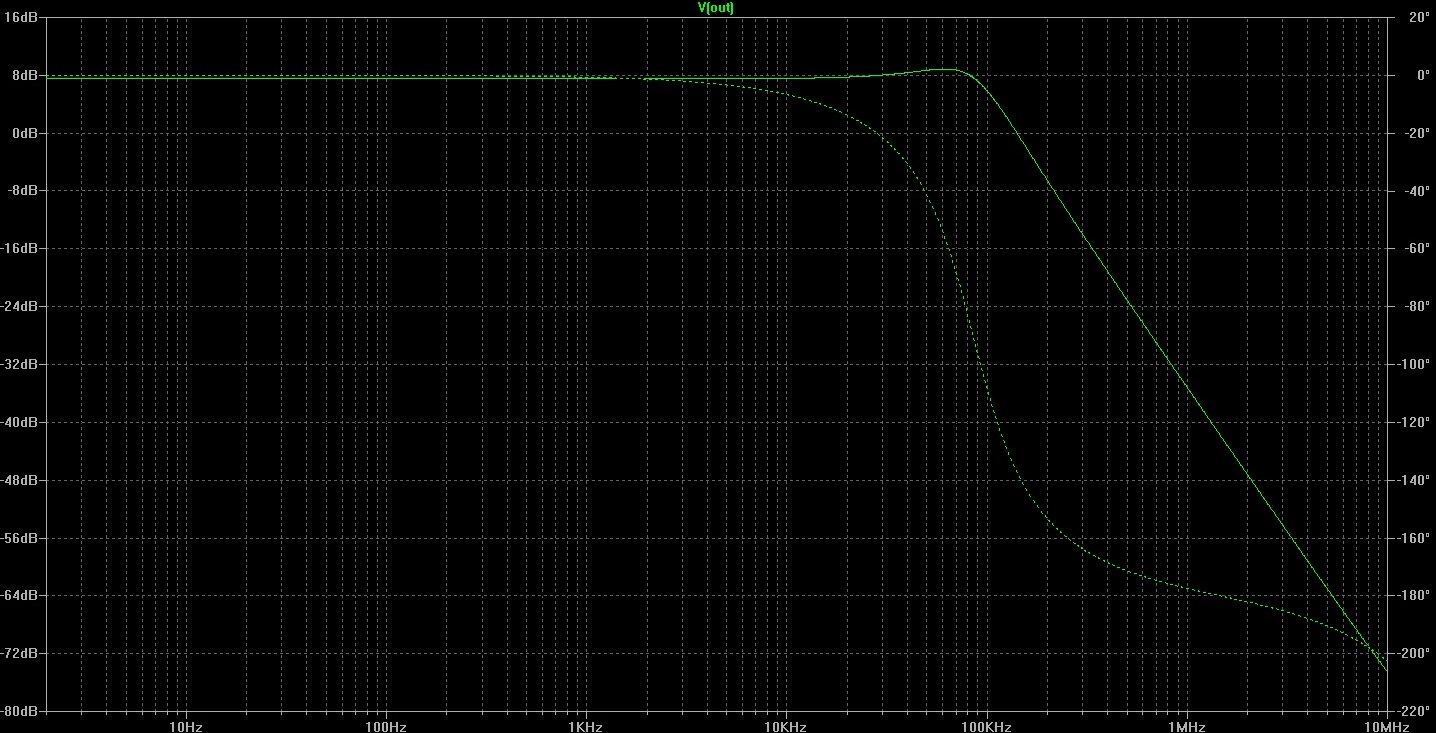Image resolution: width=1436 pixels, height=733 pixels.
Task: Click the 1KHz frequency axis label
Action: (x=586, y=726)
